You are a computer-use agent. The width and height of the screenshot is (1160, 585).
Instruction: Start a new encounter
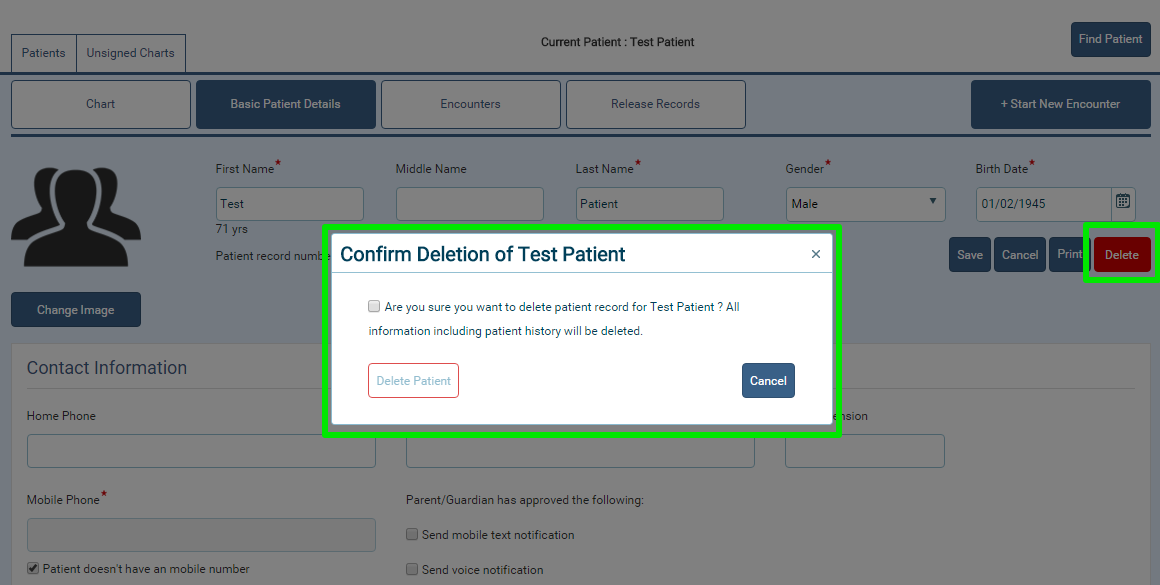coord(1060,104)
